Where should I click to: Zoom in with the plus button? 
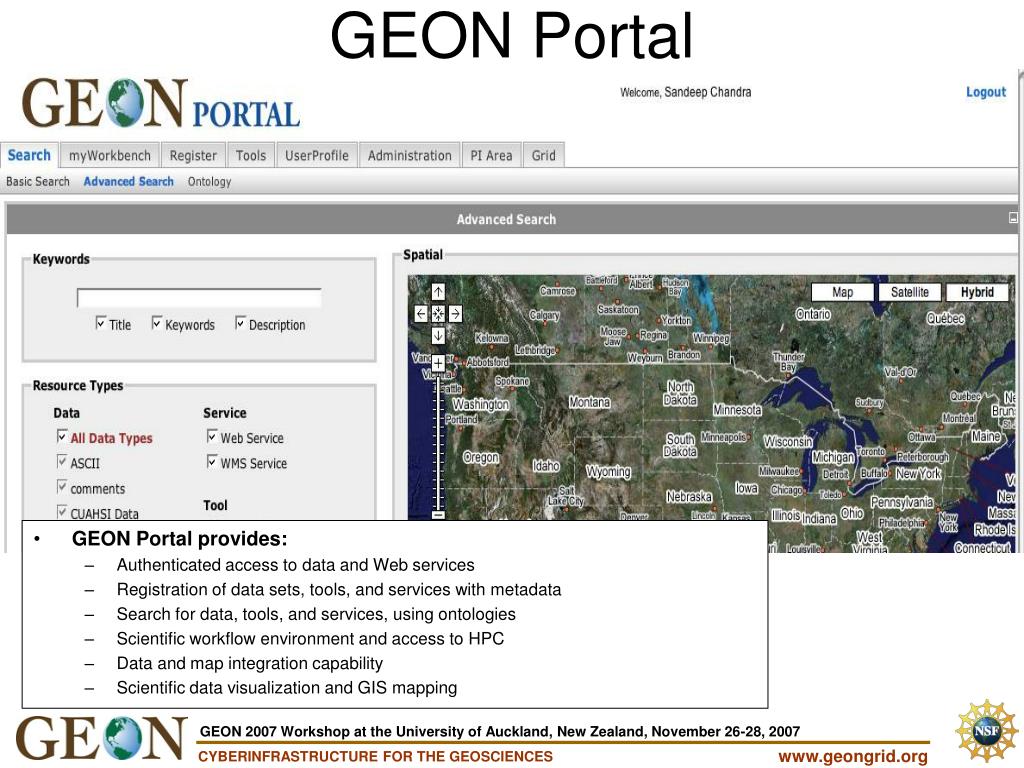(438, 363)
